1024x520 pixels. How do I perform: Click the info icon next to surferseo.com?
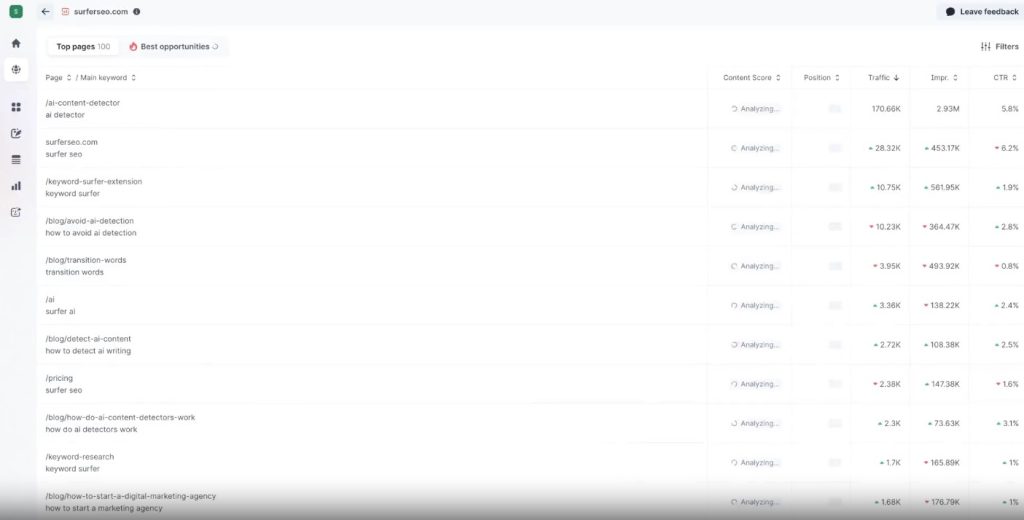(x=136, y=12)
